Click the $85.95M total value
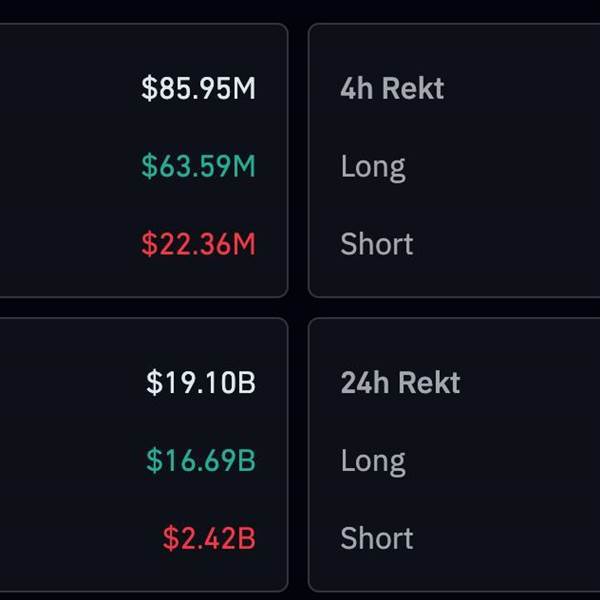 click(x=198, y=88)
